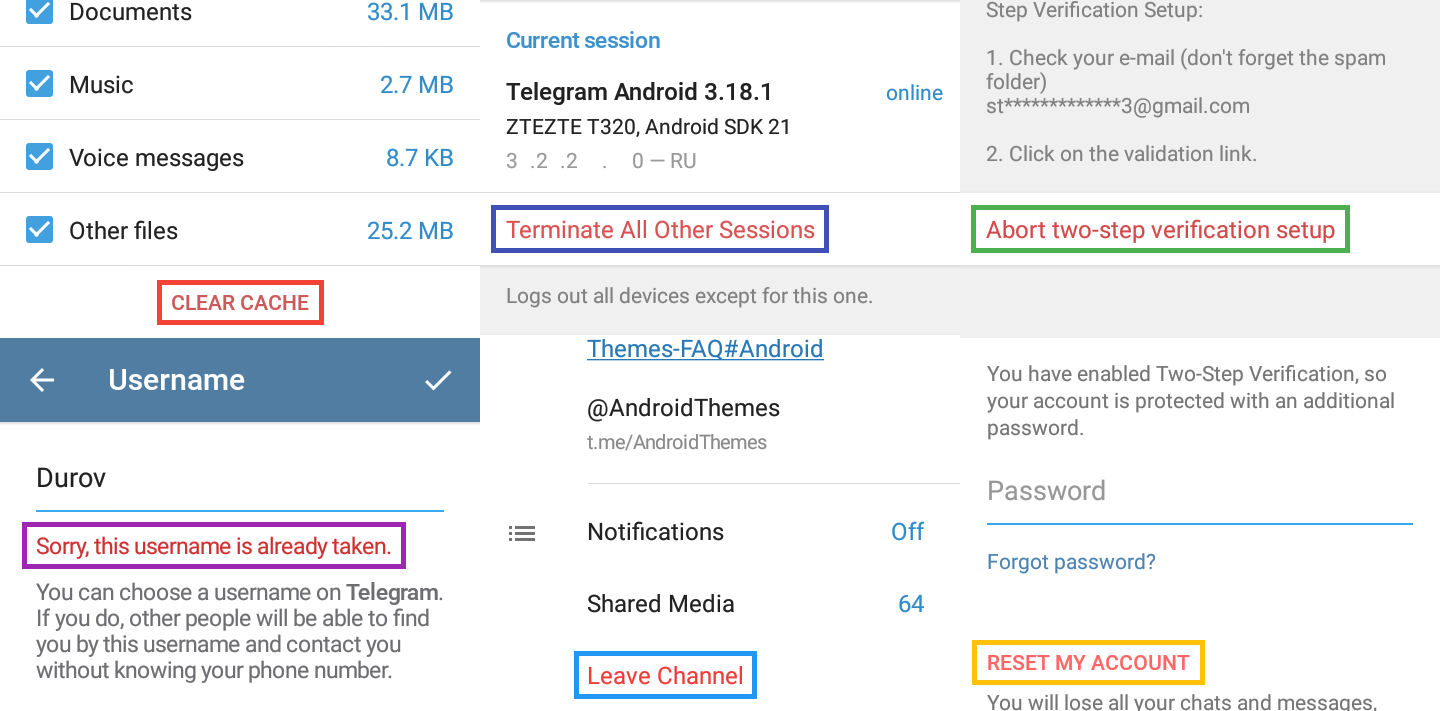The width and height of the screenshot is (1440, 711).
Task: Click the back arrow in Username header
Action: click(x=42, y=380)
